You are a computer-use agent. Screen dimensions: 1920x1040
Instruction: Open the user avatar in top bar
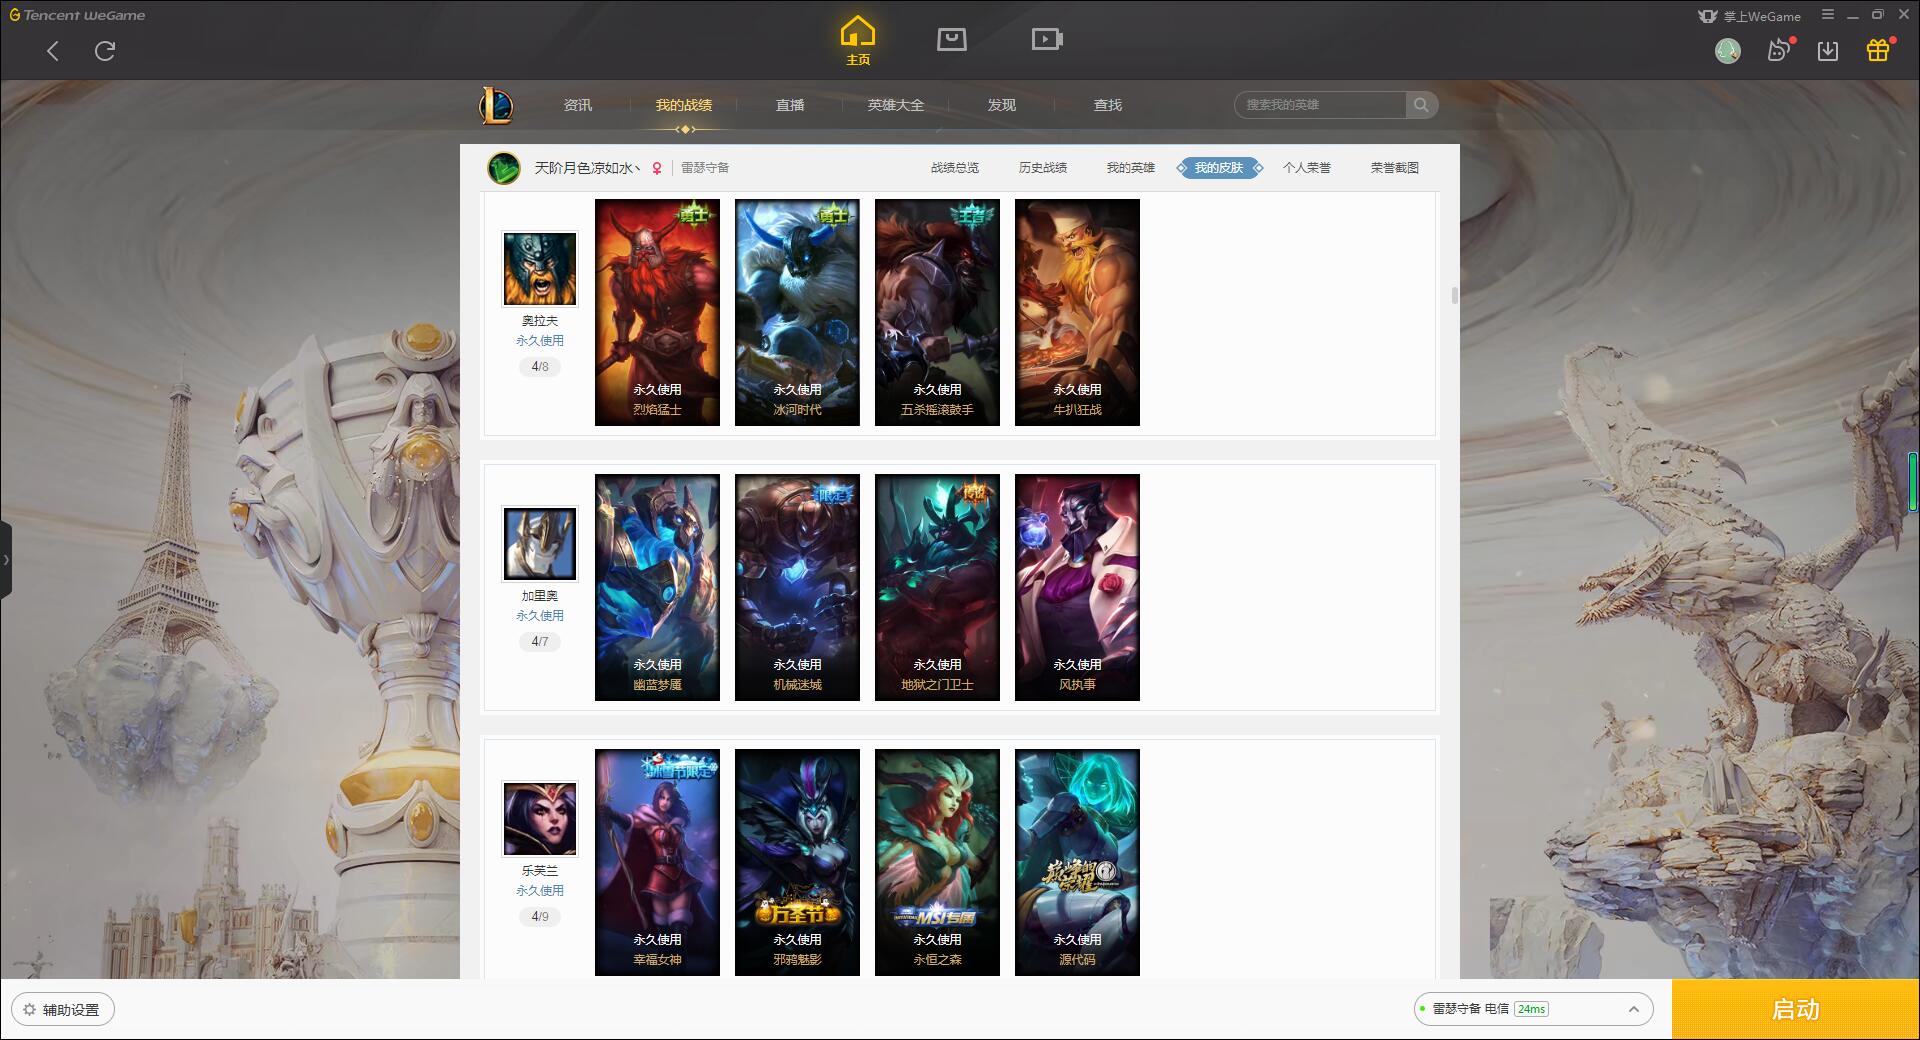pos(1727,51)
